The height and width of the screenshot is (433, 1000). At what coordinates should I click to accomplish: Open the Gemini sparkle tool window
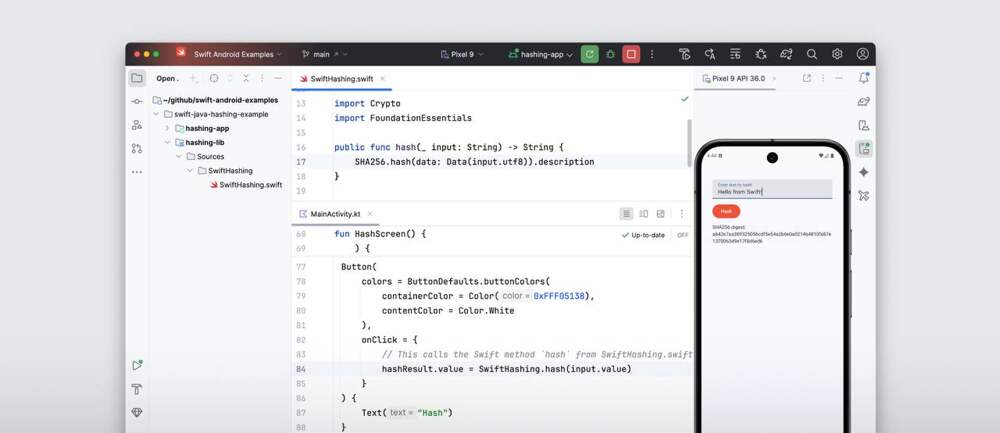click(x=864, y=172)
